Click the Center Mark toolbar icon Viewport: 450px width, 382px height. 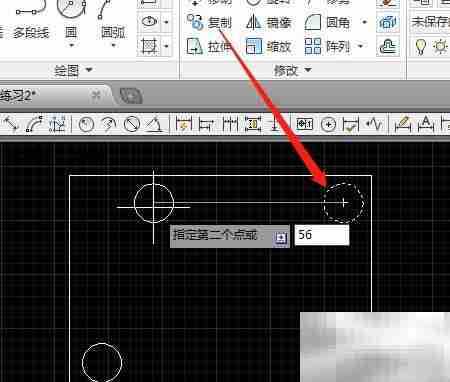click(x=328, y=125)
